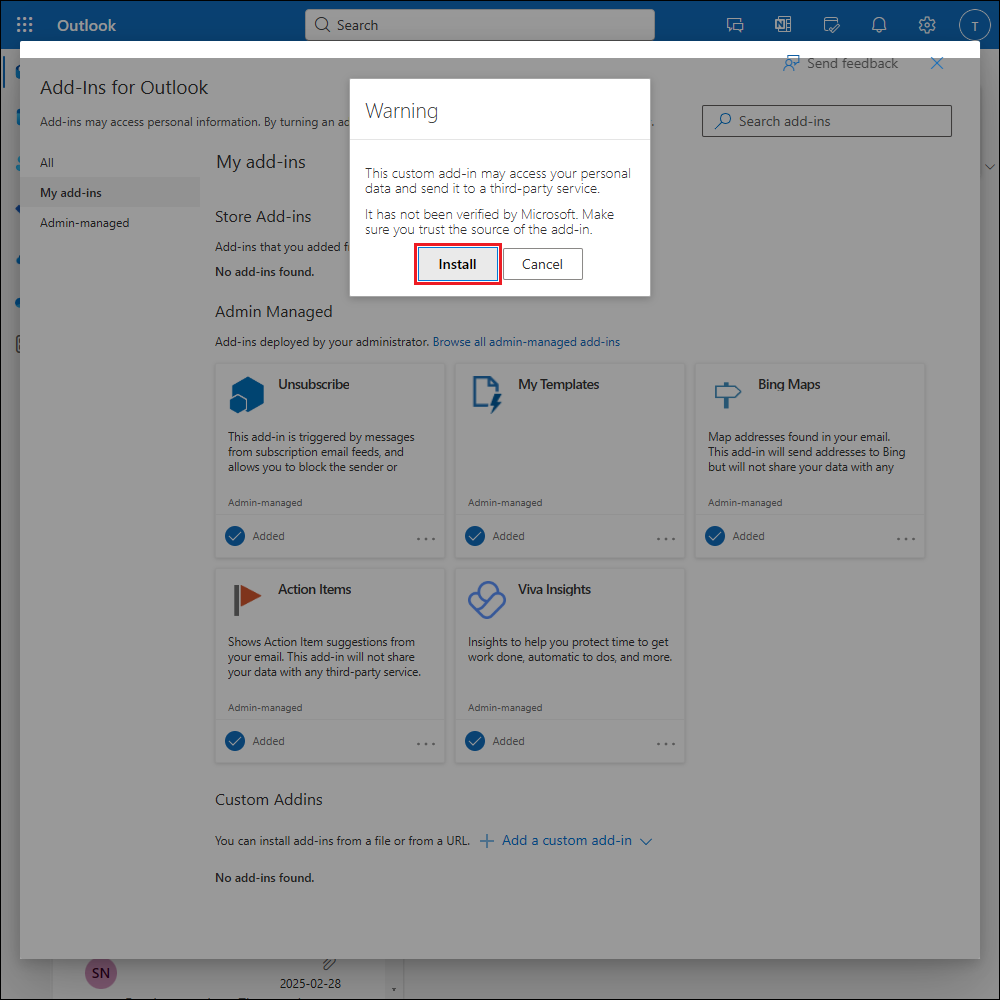Screen dimensions: 1000x1000
Task: Click the My Templates add-in icon
Action: 486,395
